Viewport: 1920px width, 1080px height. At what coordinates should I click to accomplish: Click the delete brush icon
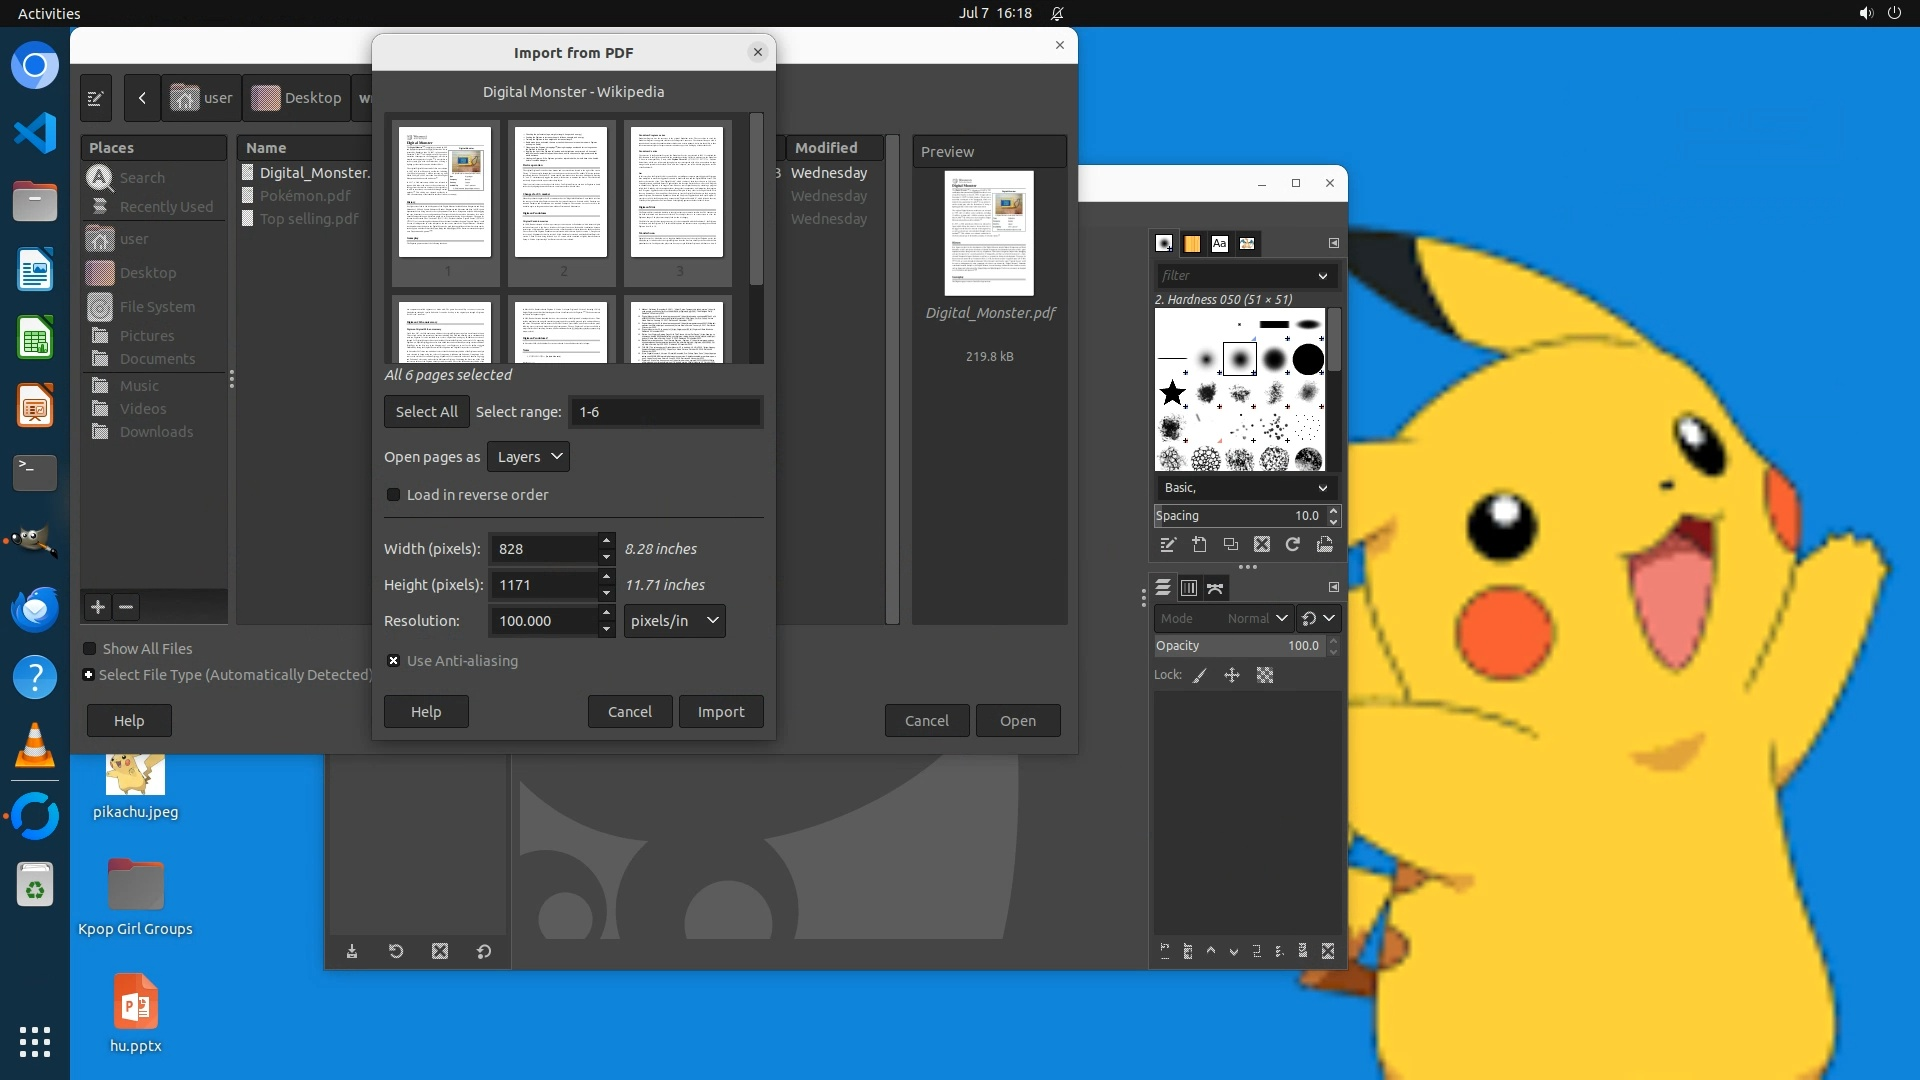[1262, 545]
